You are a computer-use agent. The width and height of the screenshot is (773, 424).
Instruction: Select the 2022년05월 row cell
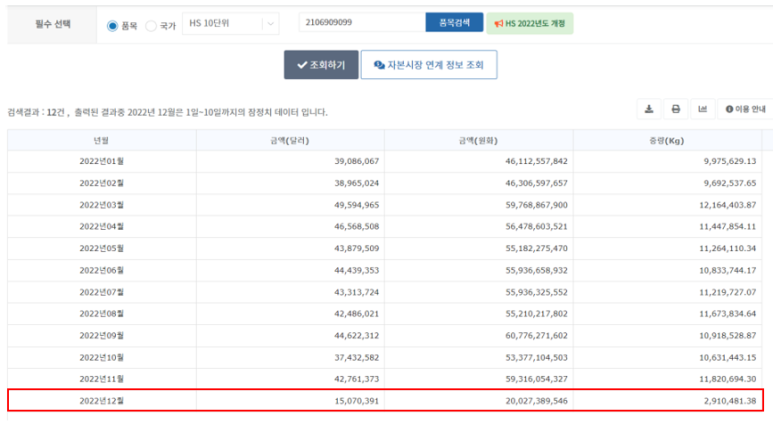point(102,248)
